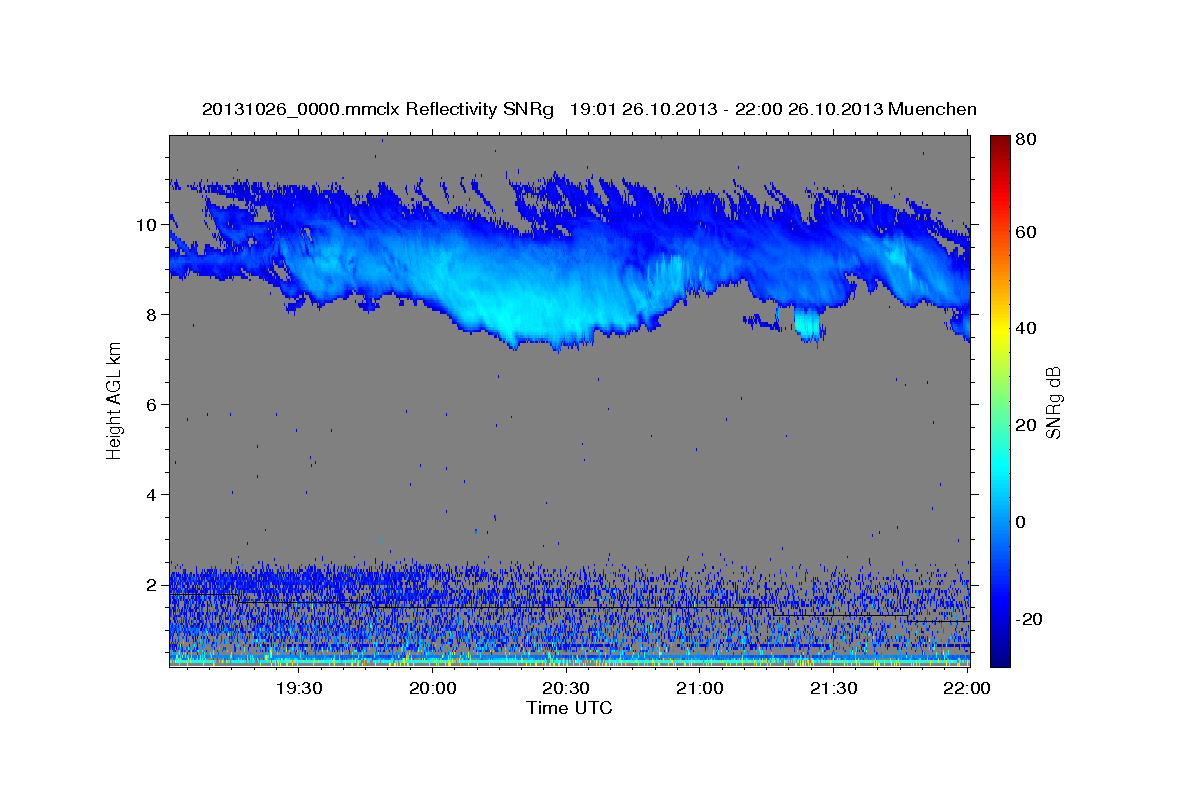This screenshot has height=800, width=1200.
Task: Click the 'SNRg dB' colorbar label
Action: click(x=1053, y=403)
